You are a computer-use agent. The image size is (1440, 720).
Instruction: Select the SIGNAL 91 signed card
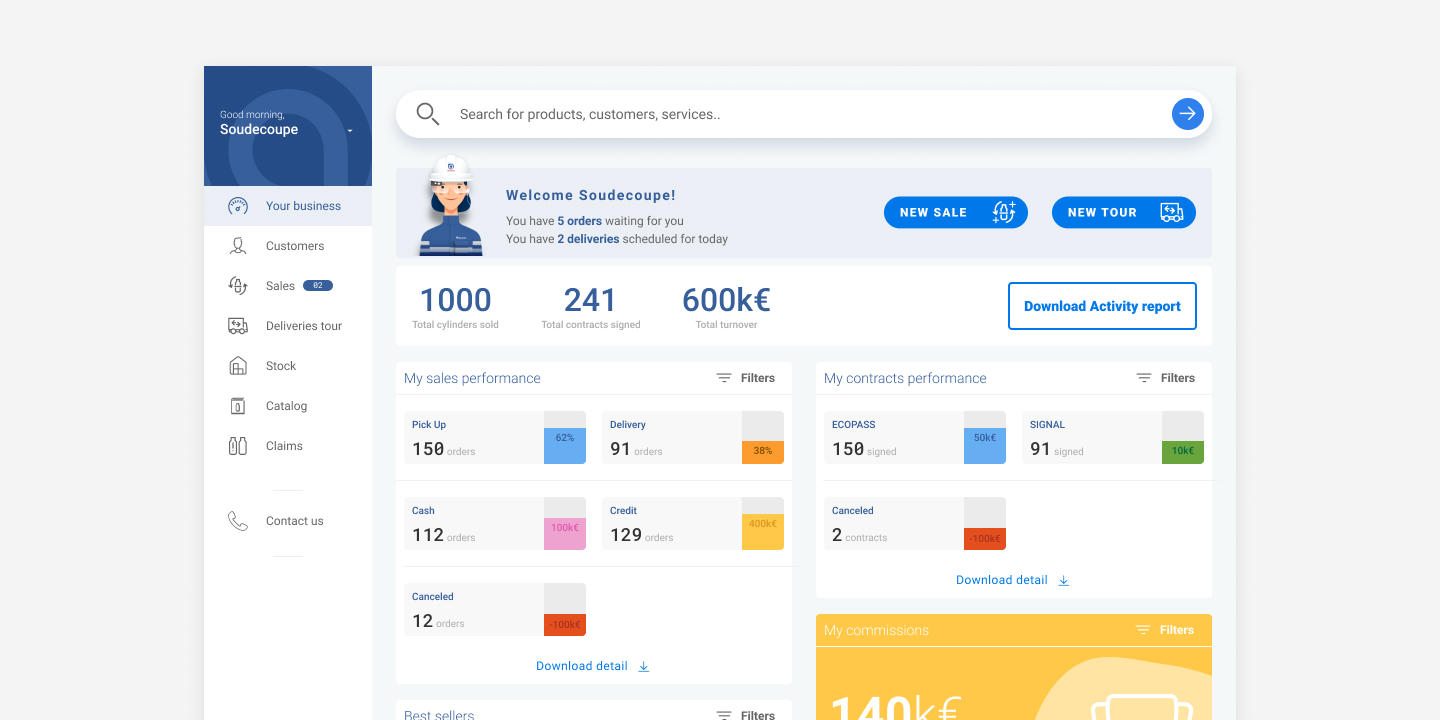point(1113,438)
